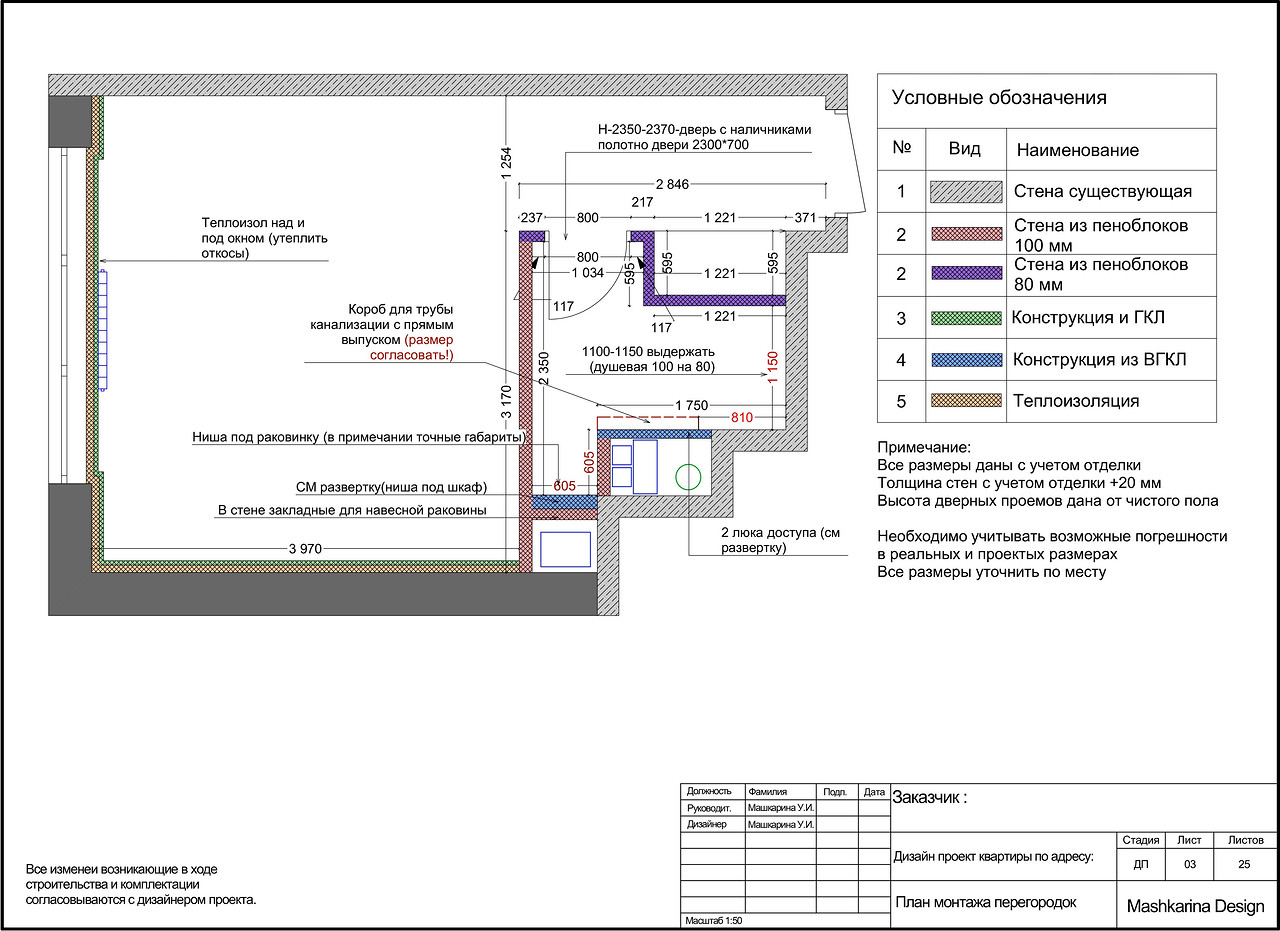
Task: Click the sheet number '03' cell
Action: tap(1190, 864)
